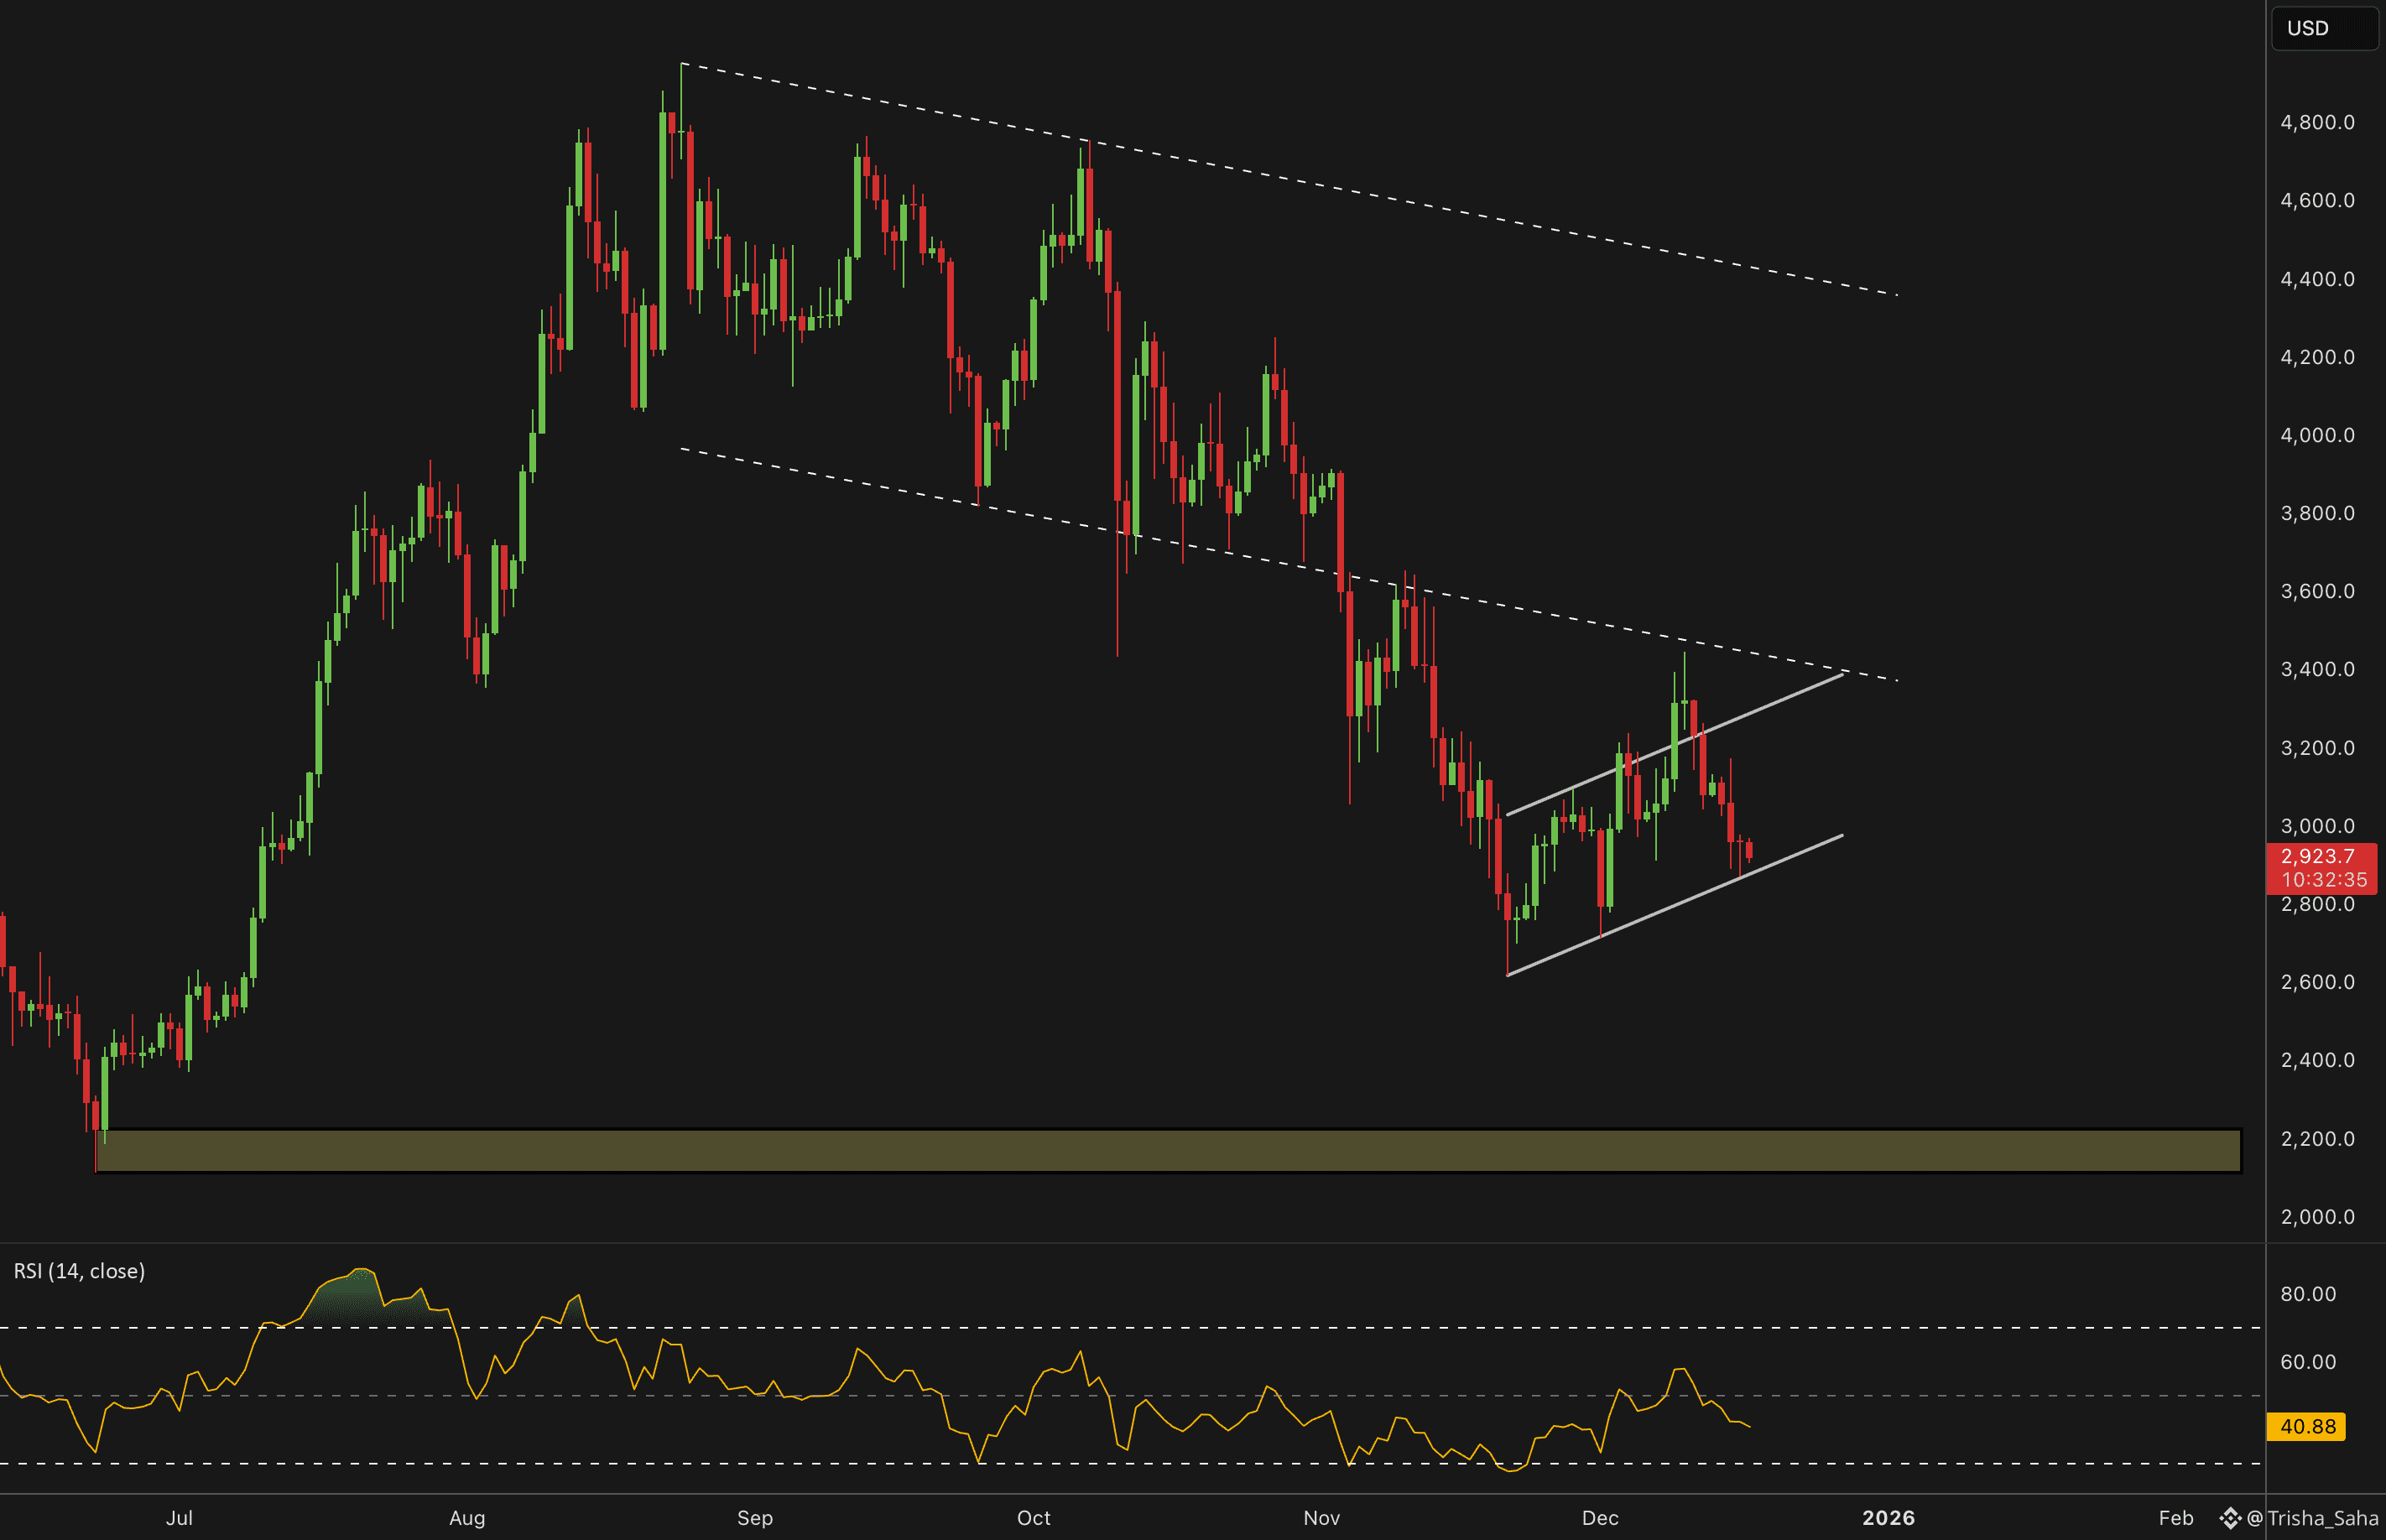Viewport: 2386px width, 1540px height.
Task: Click the 4,800.0 price axis label
Action: [2317, 122]
